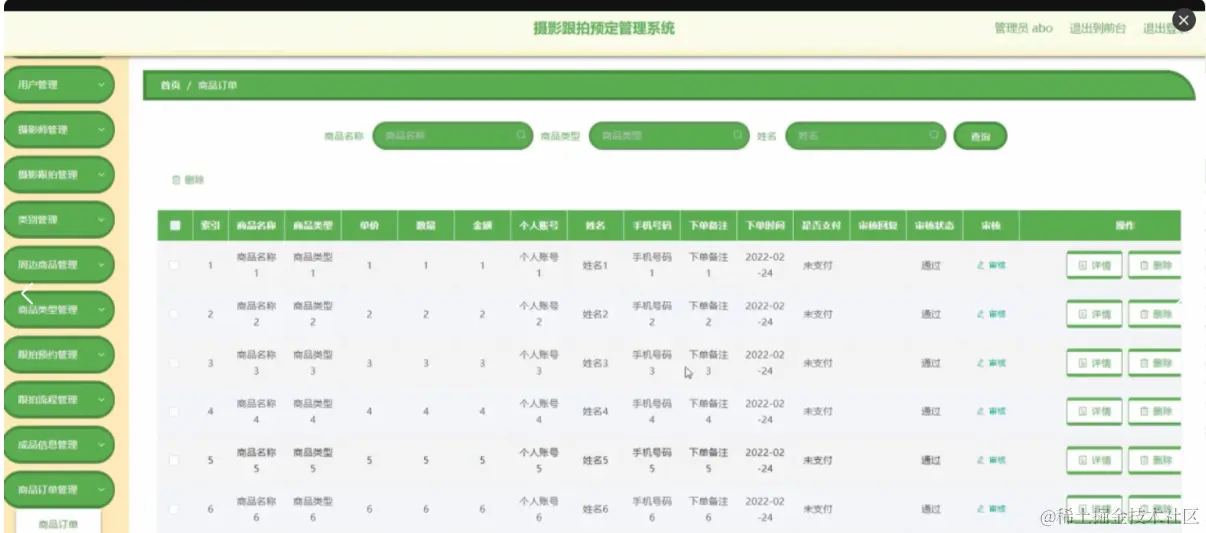Check the checkbox for row 1

click(x=175, y=265)
